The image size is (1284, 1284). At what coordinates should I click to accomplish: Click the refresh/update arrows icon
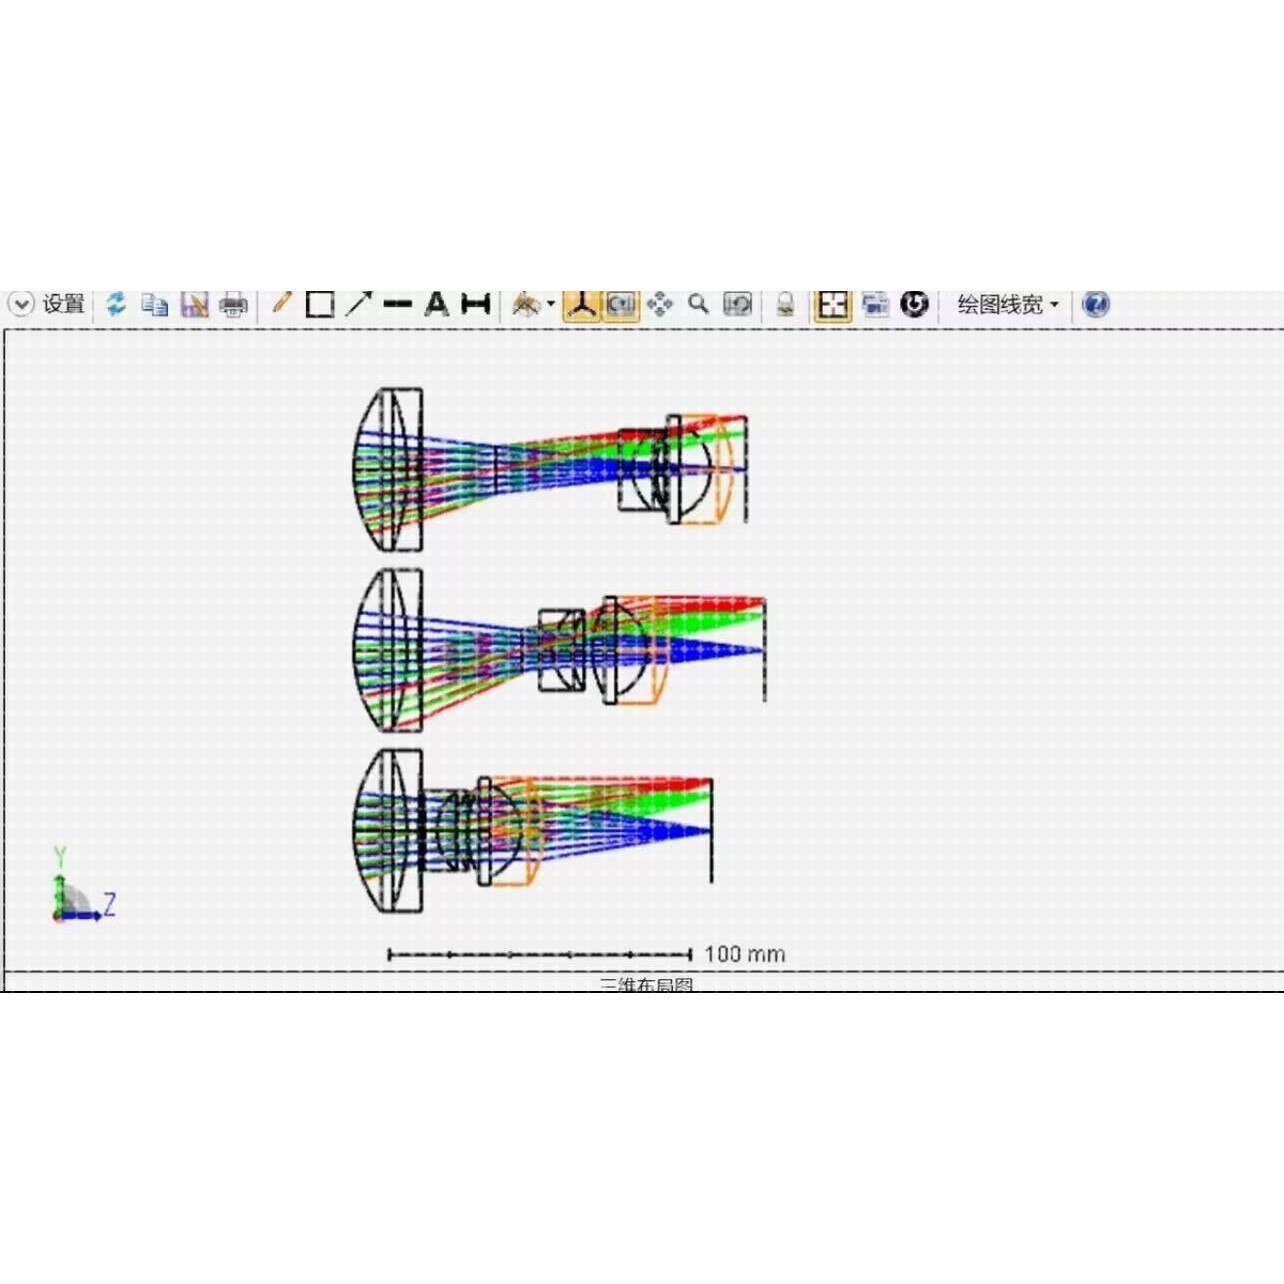(x=116, y=304)
